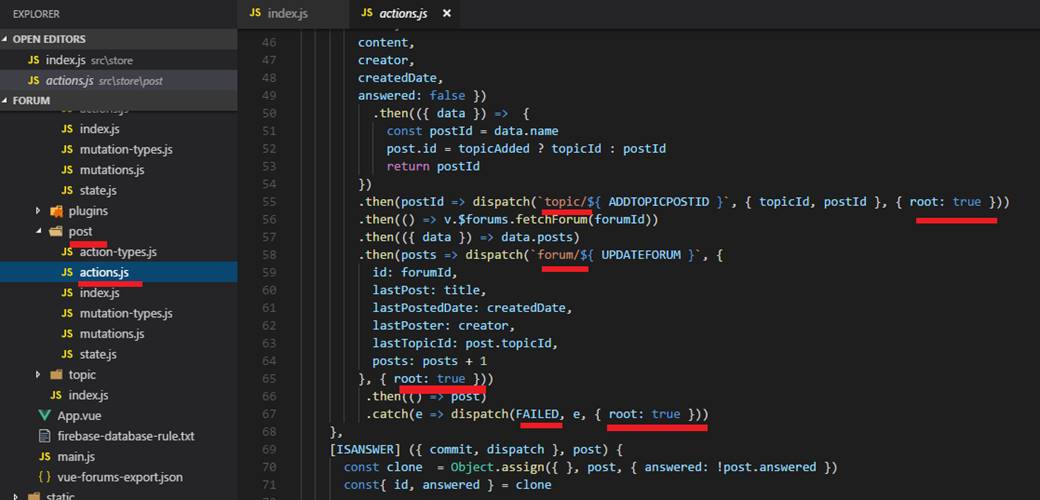
Task: Open index.js directly above App.vue
Action: (88, 395)
